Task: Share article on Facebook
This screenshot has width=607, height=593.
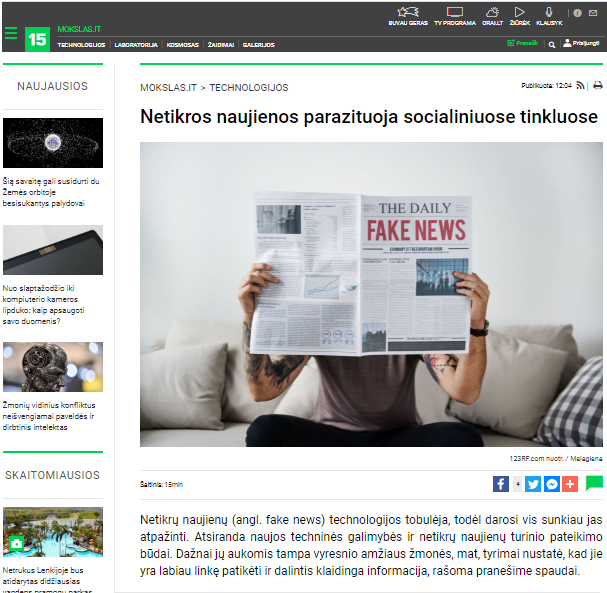Action: 501,484
